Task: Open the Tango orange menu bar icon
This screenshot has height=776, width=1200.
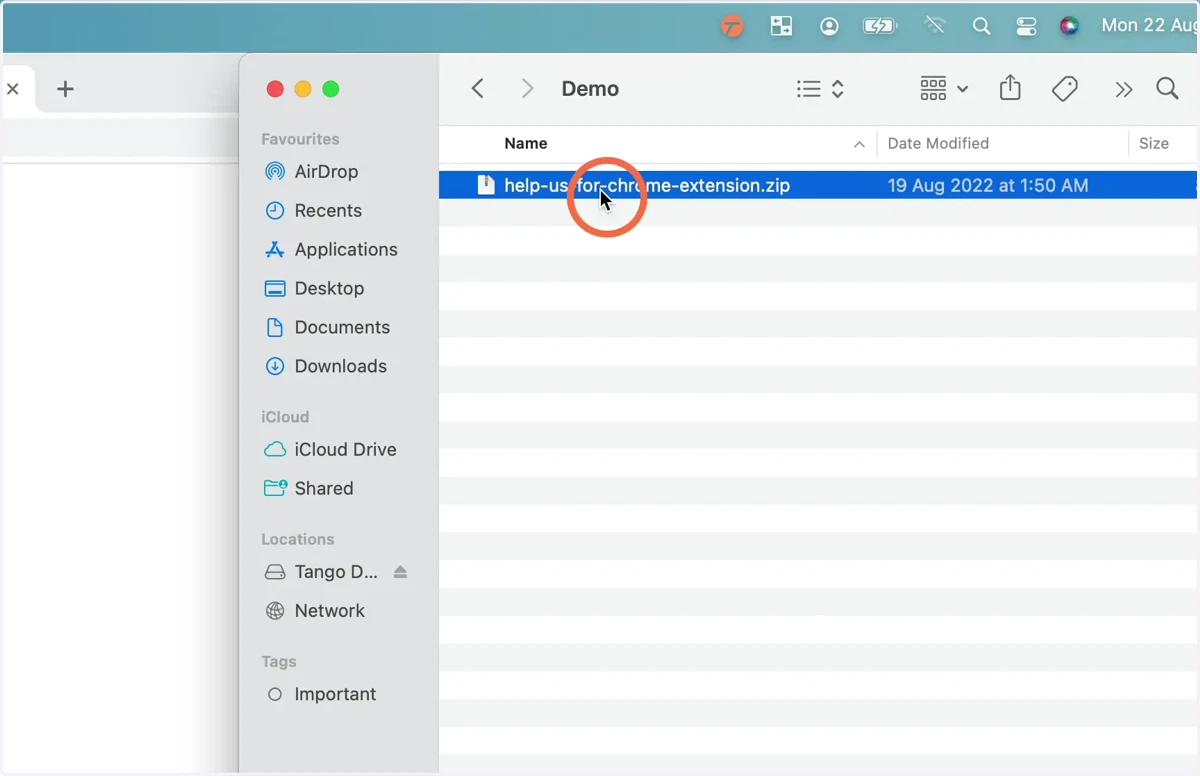Action: [x=733, y=27]
